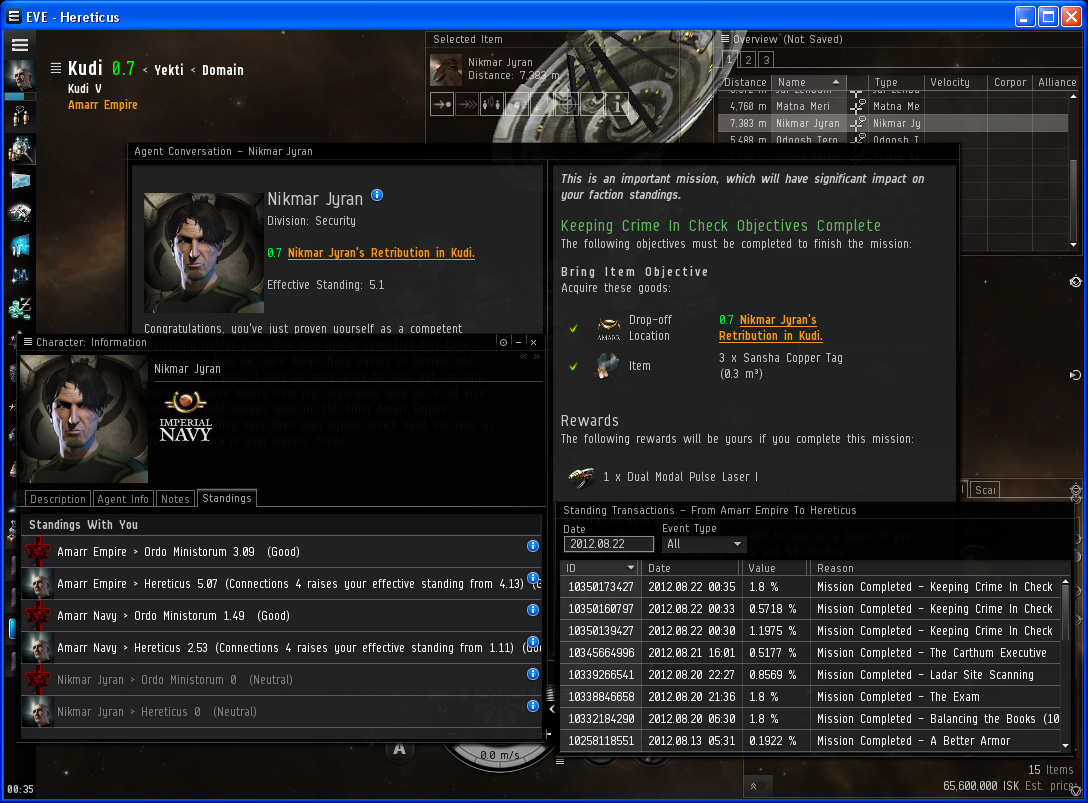
Task: Show info for Nikmar Jyran > Hereticus standing
Action: click(x=533, y=706)
